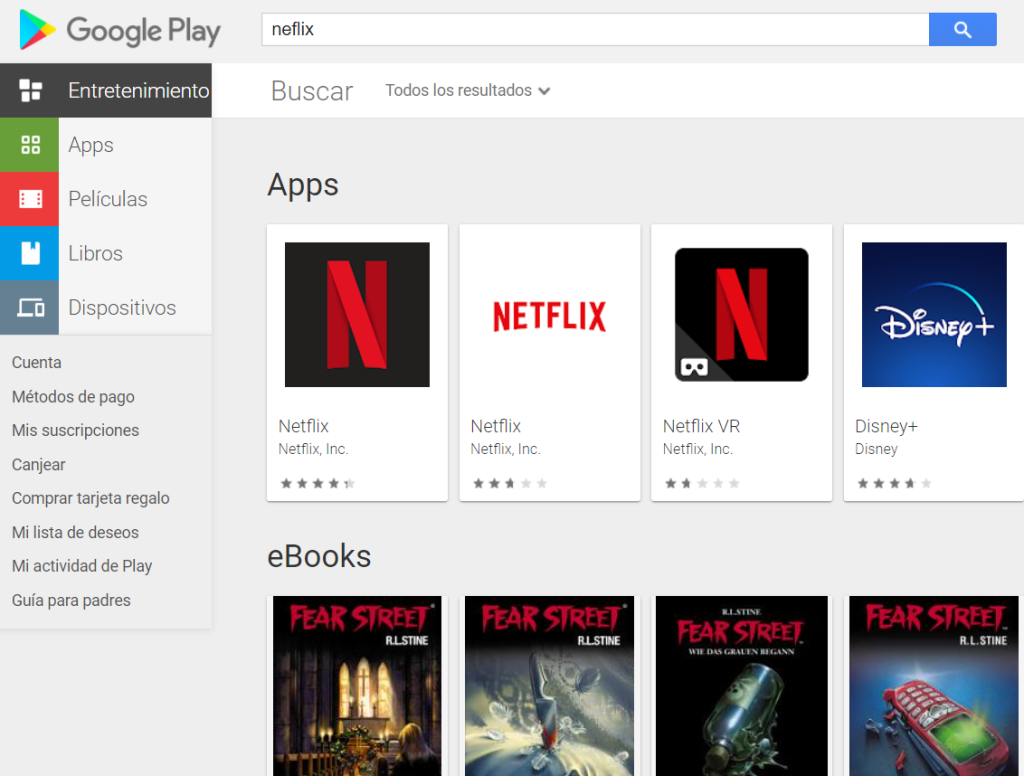Viewport: 1024px width, 776px height.
Task: Select the Entretenimiento sidebar icon
Action: click(30, 90)
